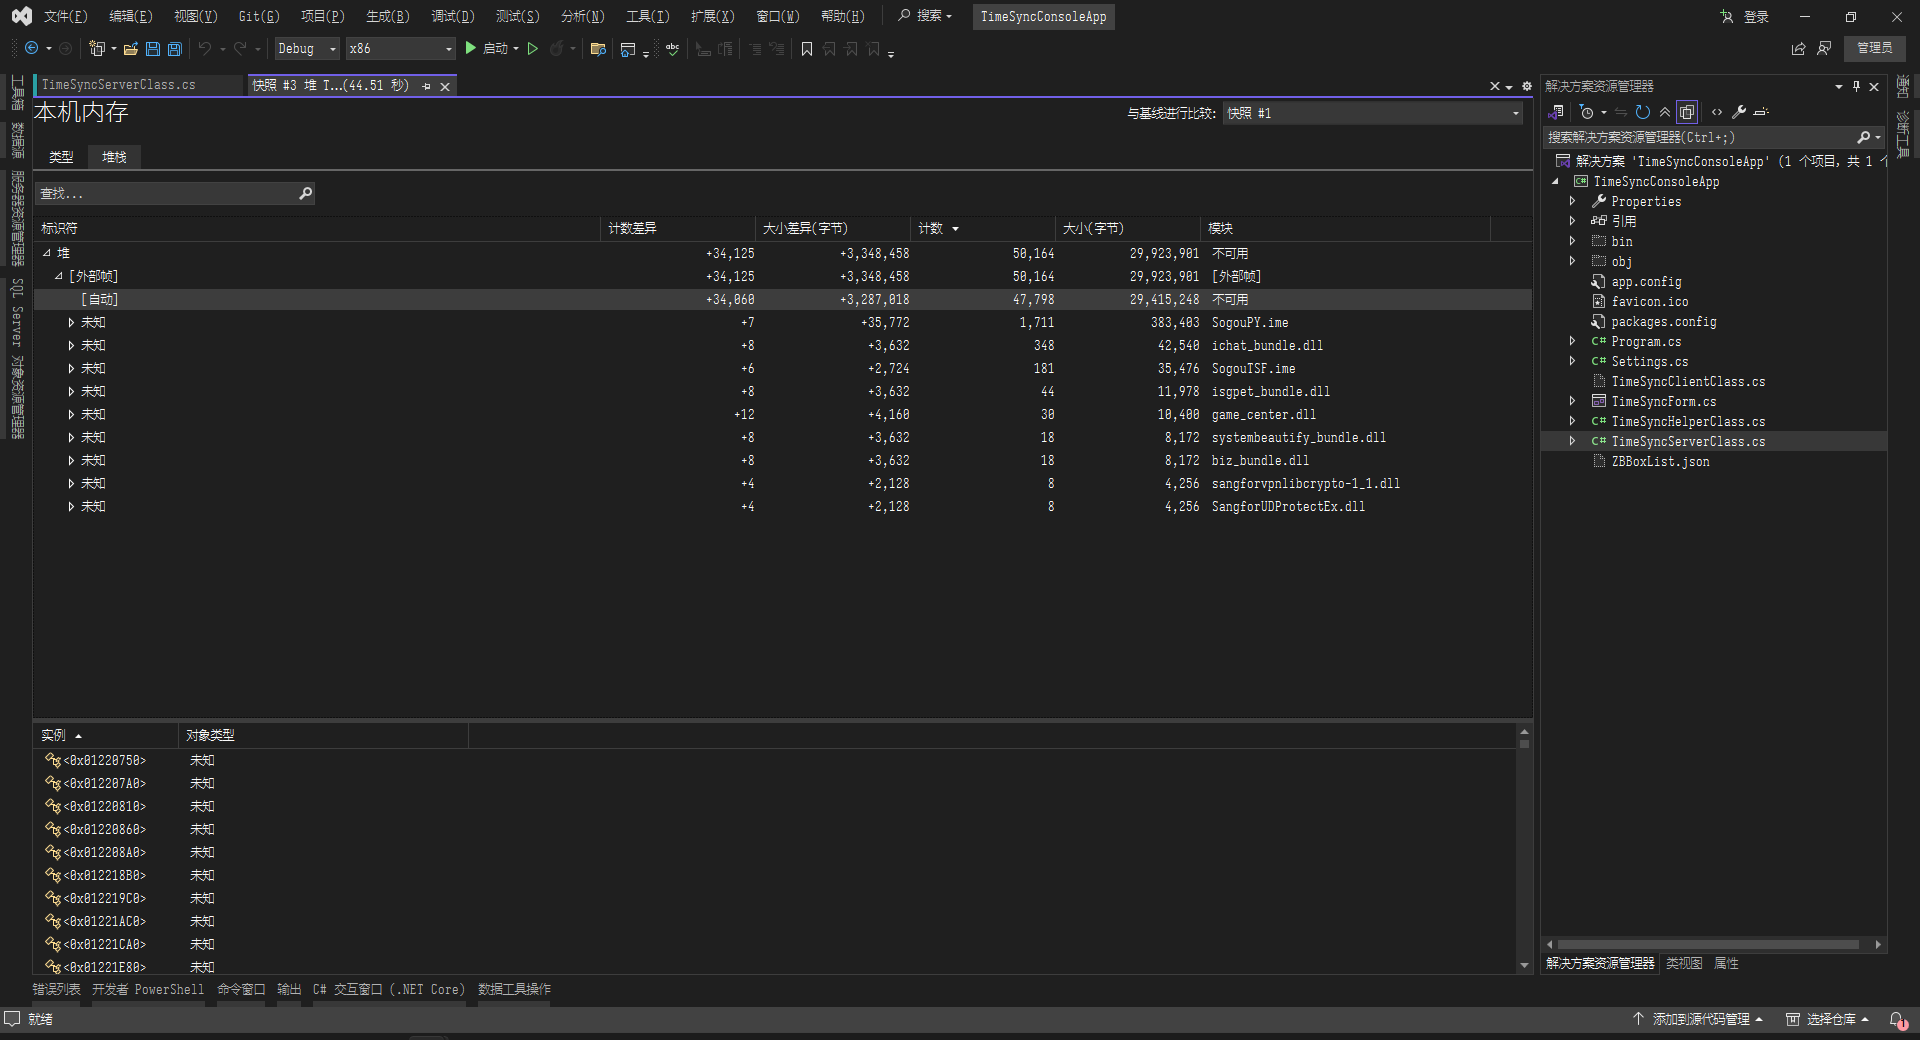Expand the Properties node in Solution Explorer
Screen dimensions: 1920x1040
point(1572,201)
